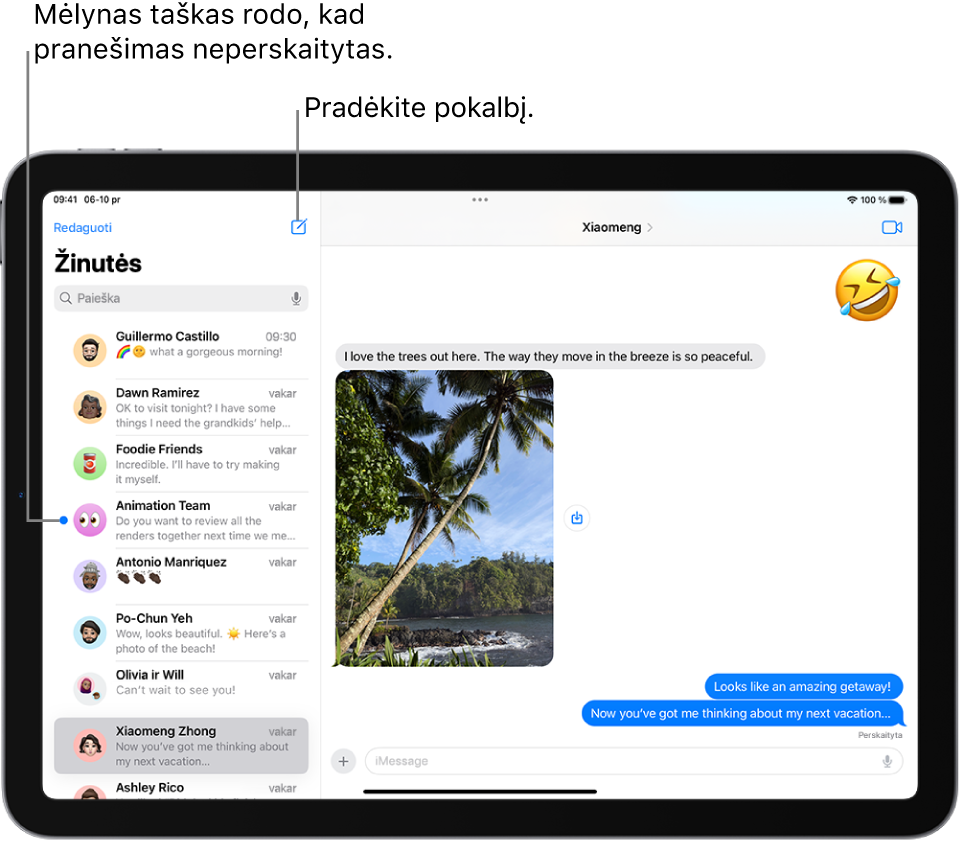Viewport: 963px width, 841px height.
Task: Tap the battery status icon
Action: (x=897, y=200)
